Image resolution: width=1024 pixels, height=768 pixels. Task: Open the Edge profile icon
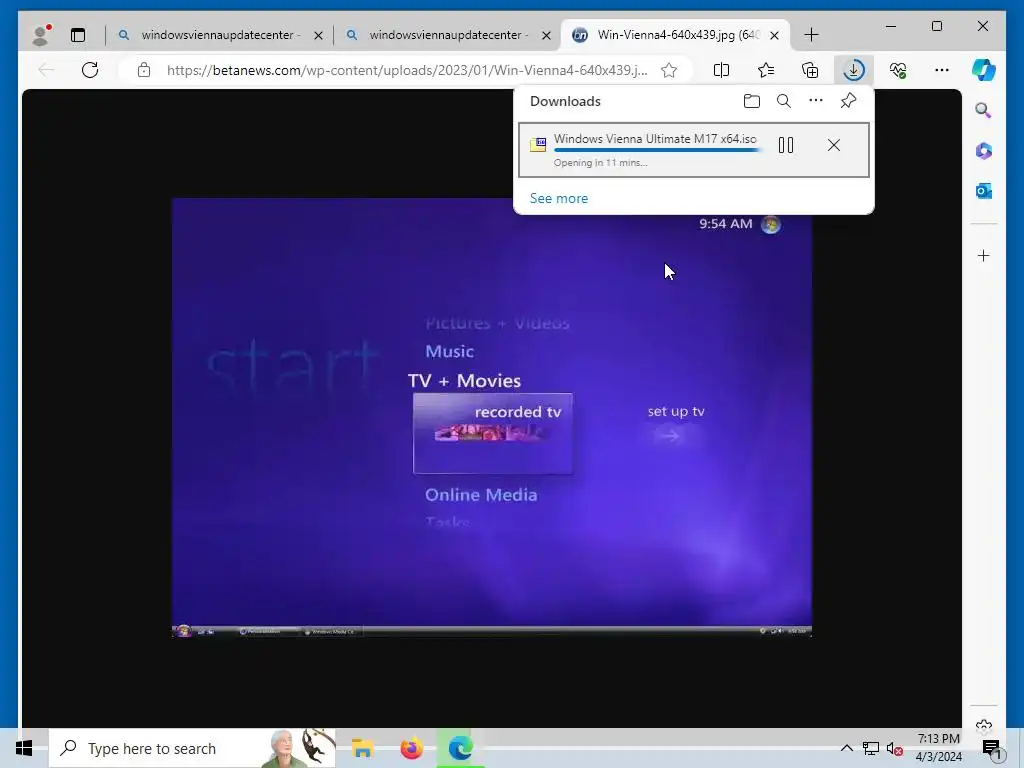tap(41, 35)
